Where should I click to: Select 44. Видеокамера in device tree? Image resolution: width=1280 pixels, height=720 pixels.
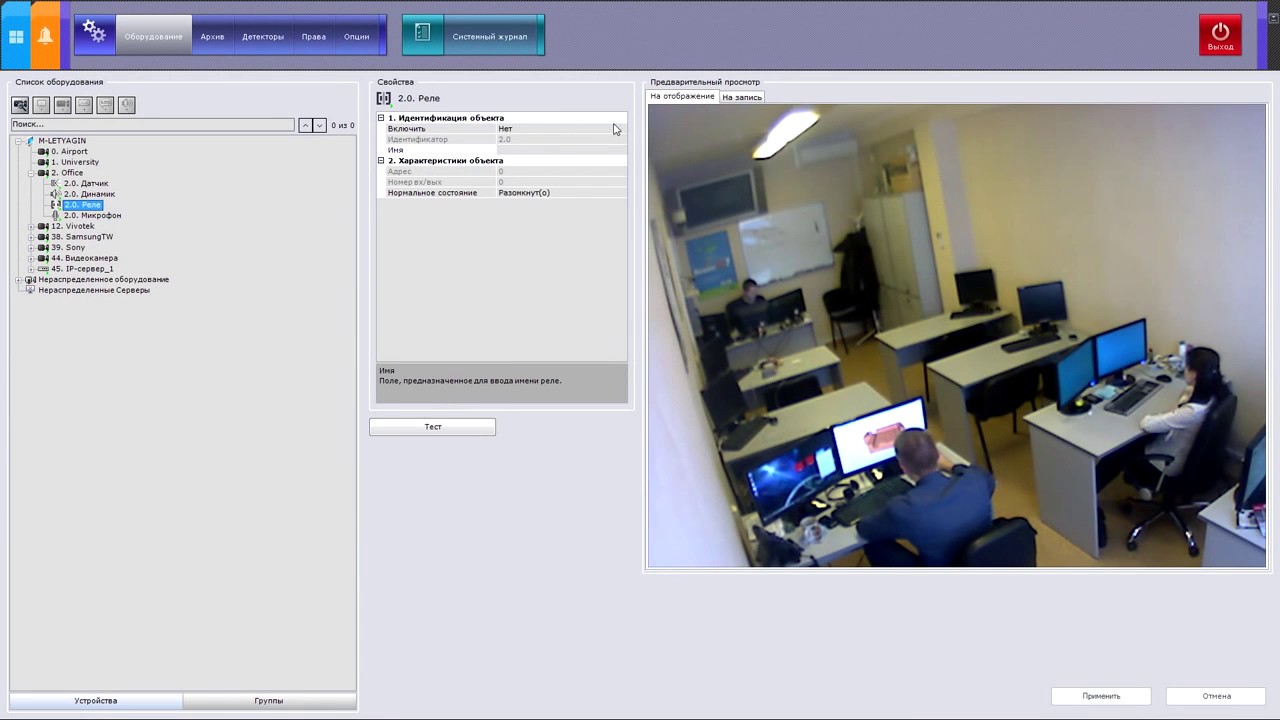pyautogui.click(x=84, y=259)
